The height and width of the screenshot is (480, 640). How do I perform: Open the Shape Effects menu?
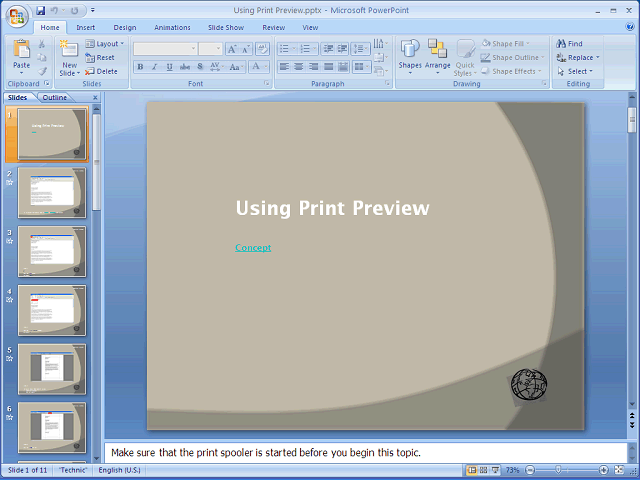pos(511,71)
